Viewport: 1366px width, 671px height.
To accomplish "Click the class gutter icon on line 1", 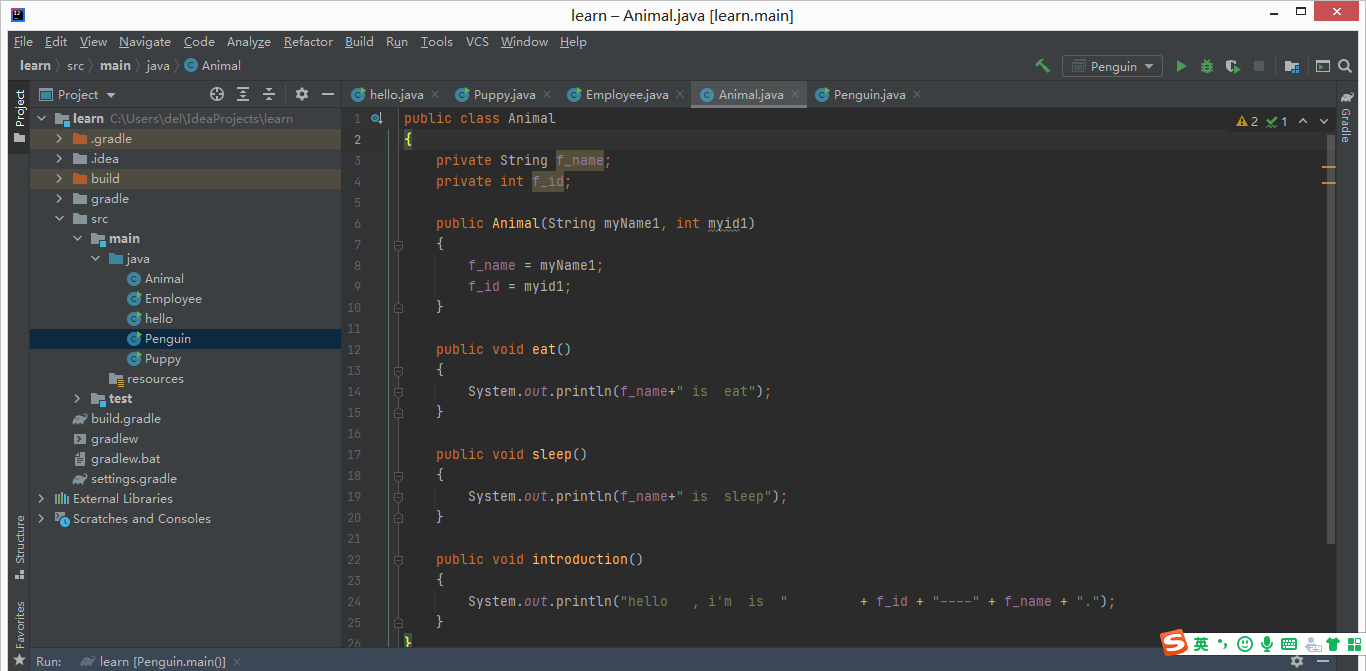I will click(x=377, y=118).
